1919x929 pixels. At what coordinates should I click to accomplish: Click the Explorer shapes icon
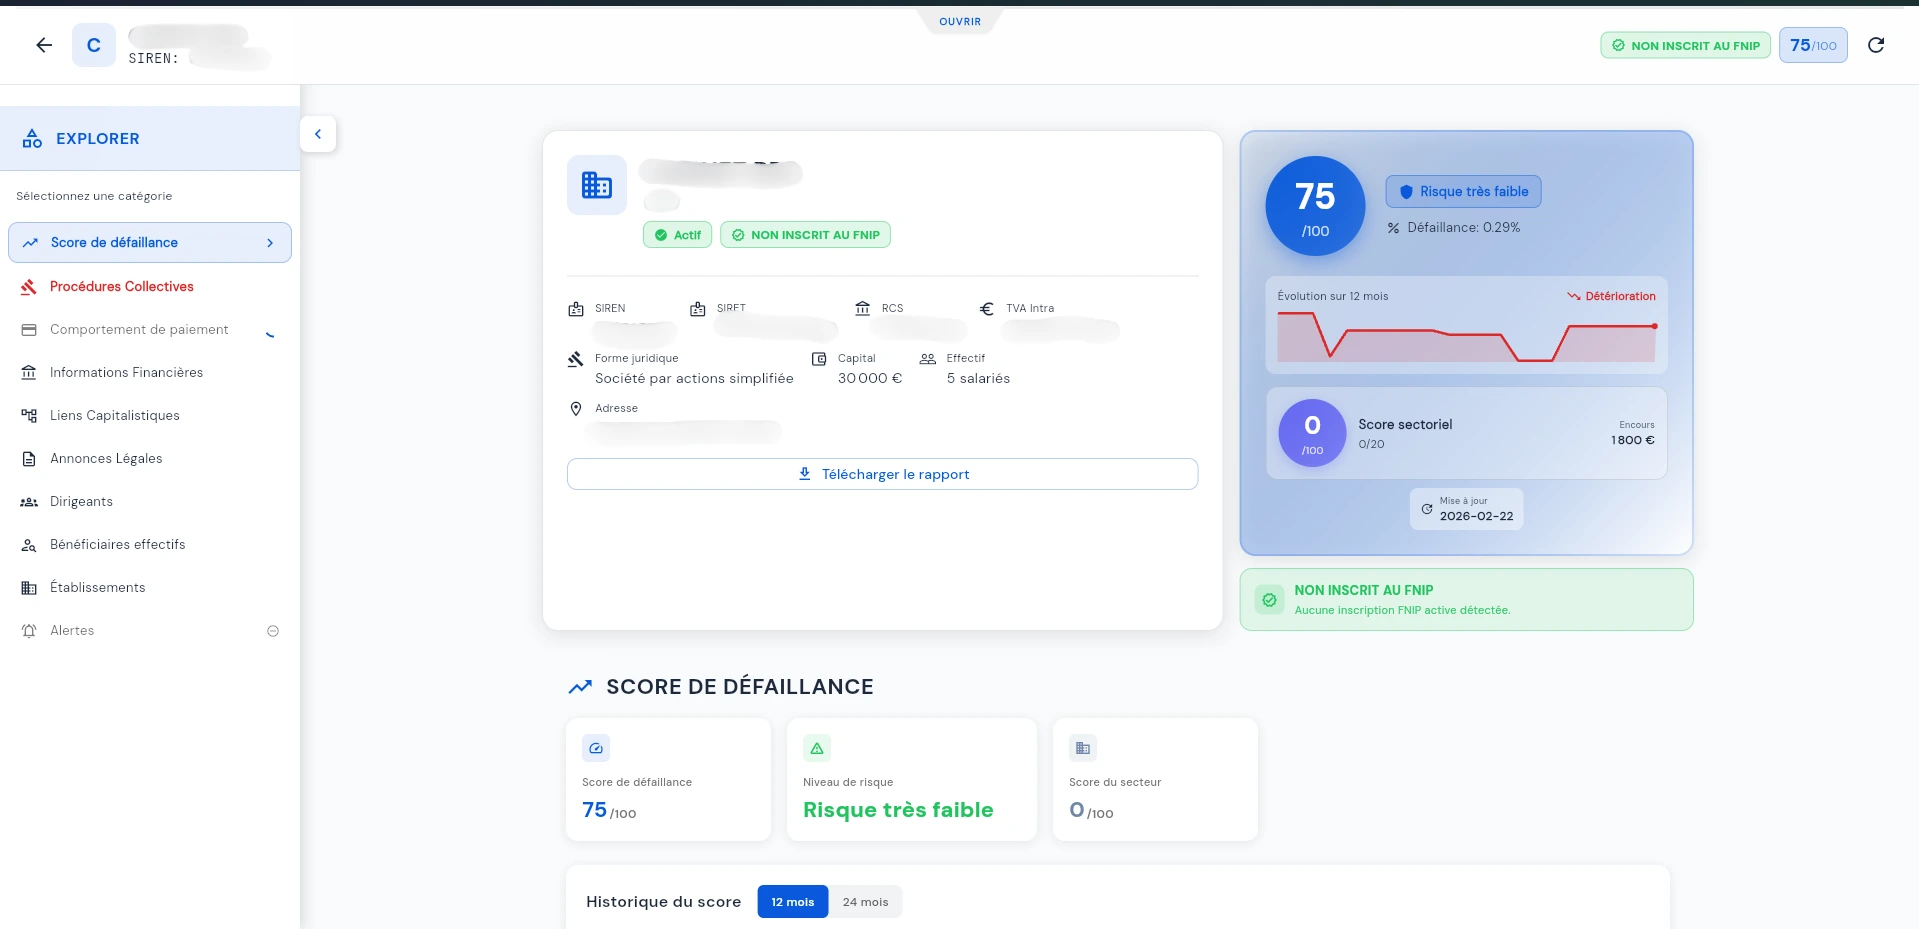click(x=32, y=139)
